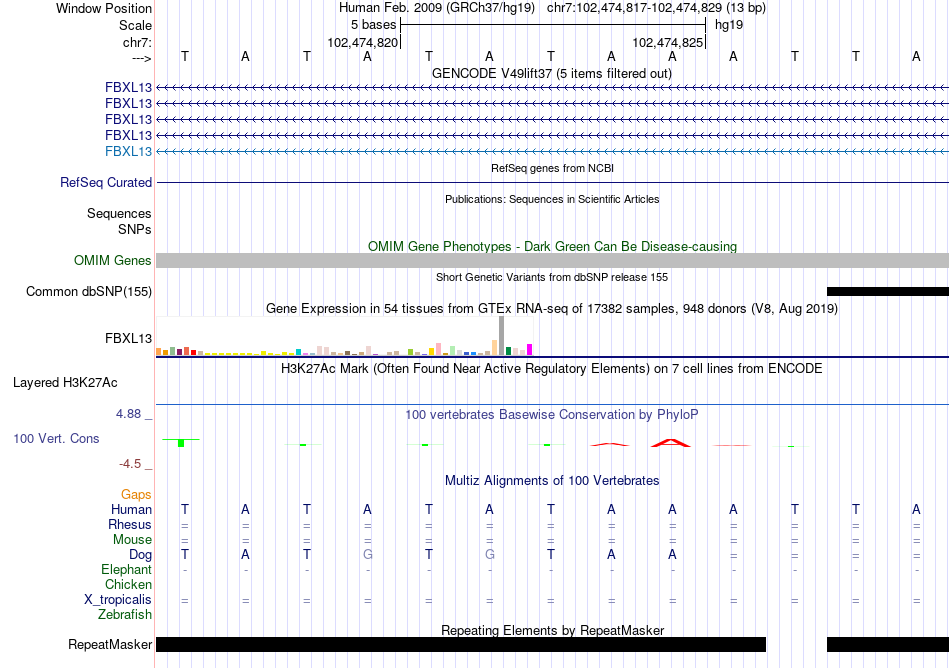Click the 100 vertebrates Basewise Conservation PhyloP title
The image size is (950, 668).
[551, 415]
